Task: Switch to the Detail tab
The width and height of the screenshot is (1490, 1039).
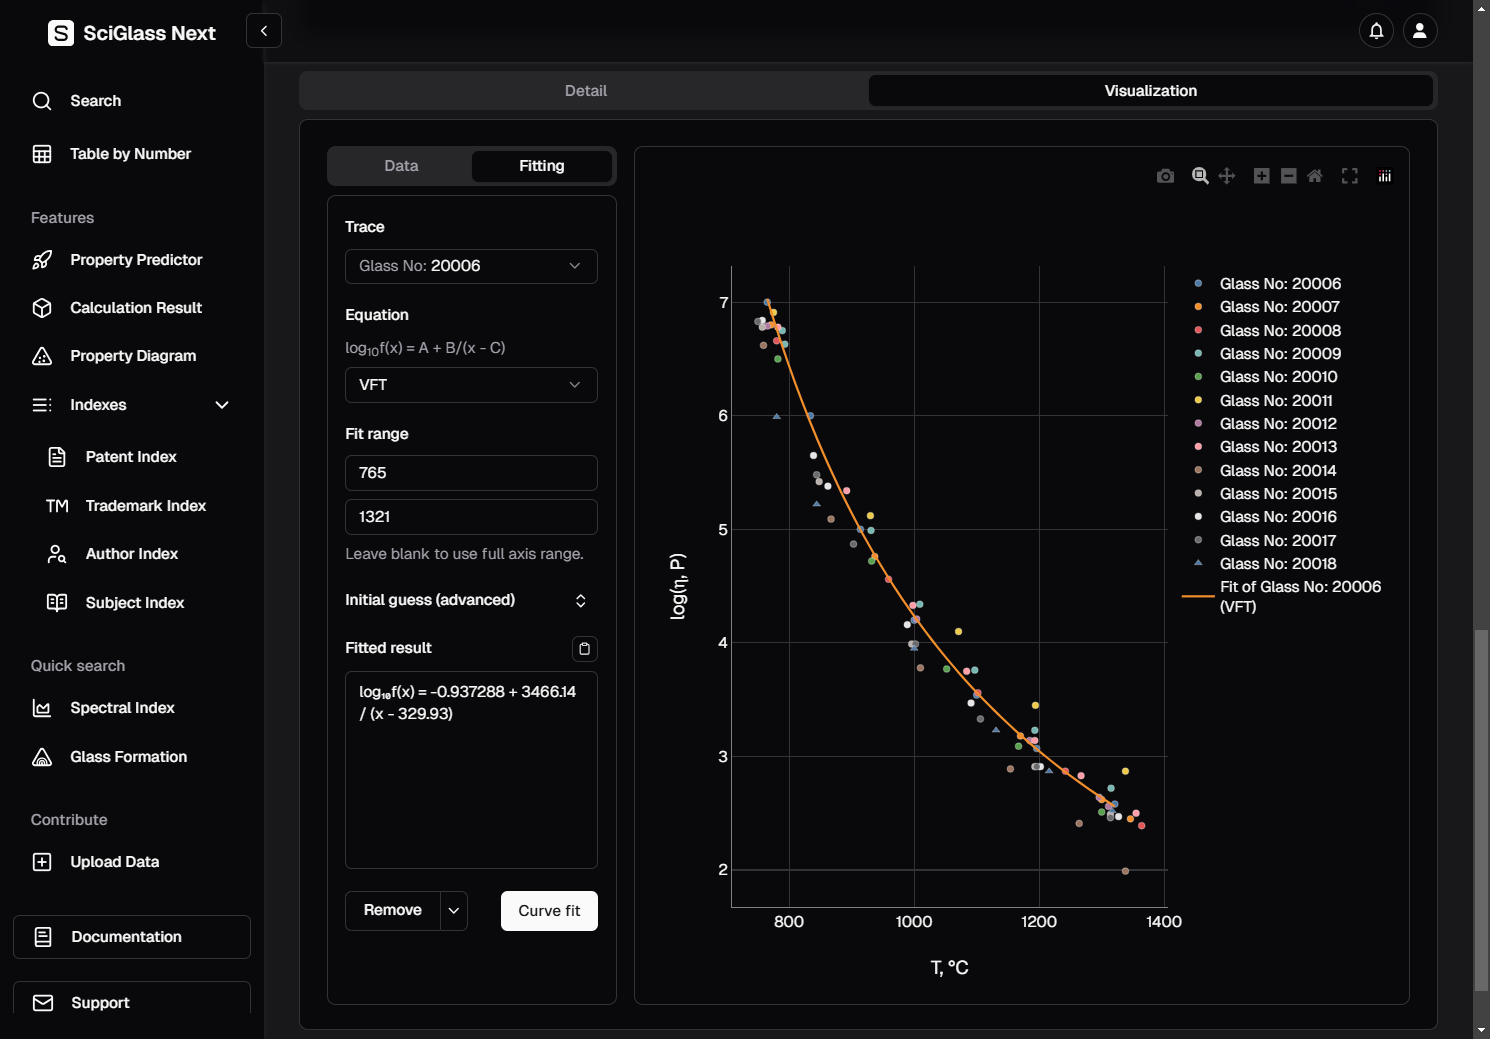Action: point(585,91)
